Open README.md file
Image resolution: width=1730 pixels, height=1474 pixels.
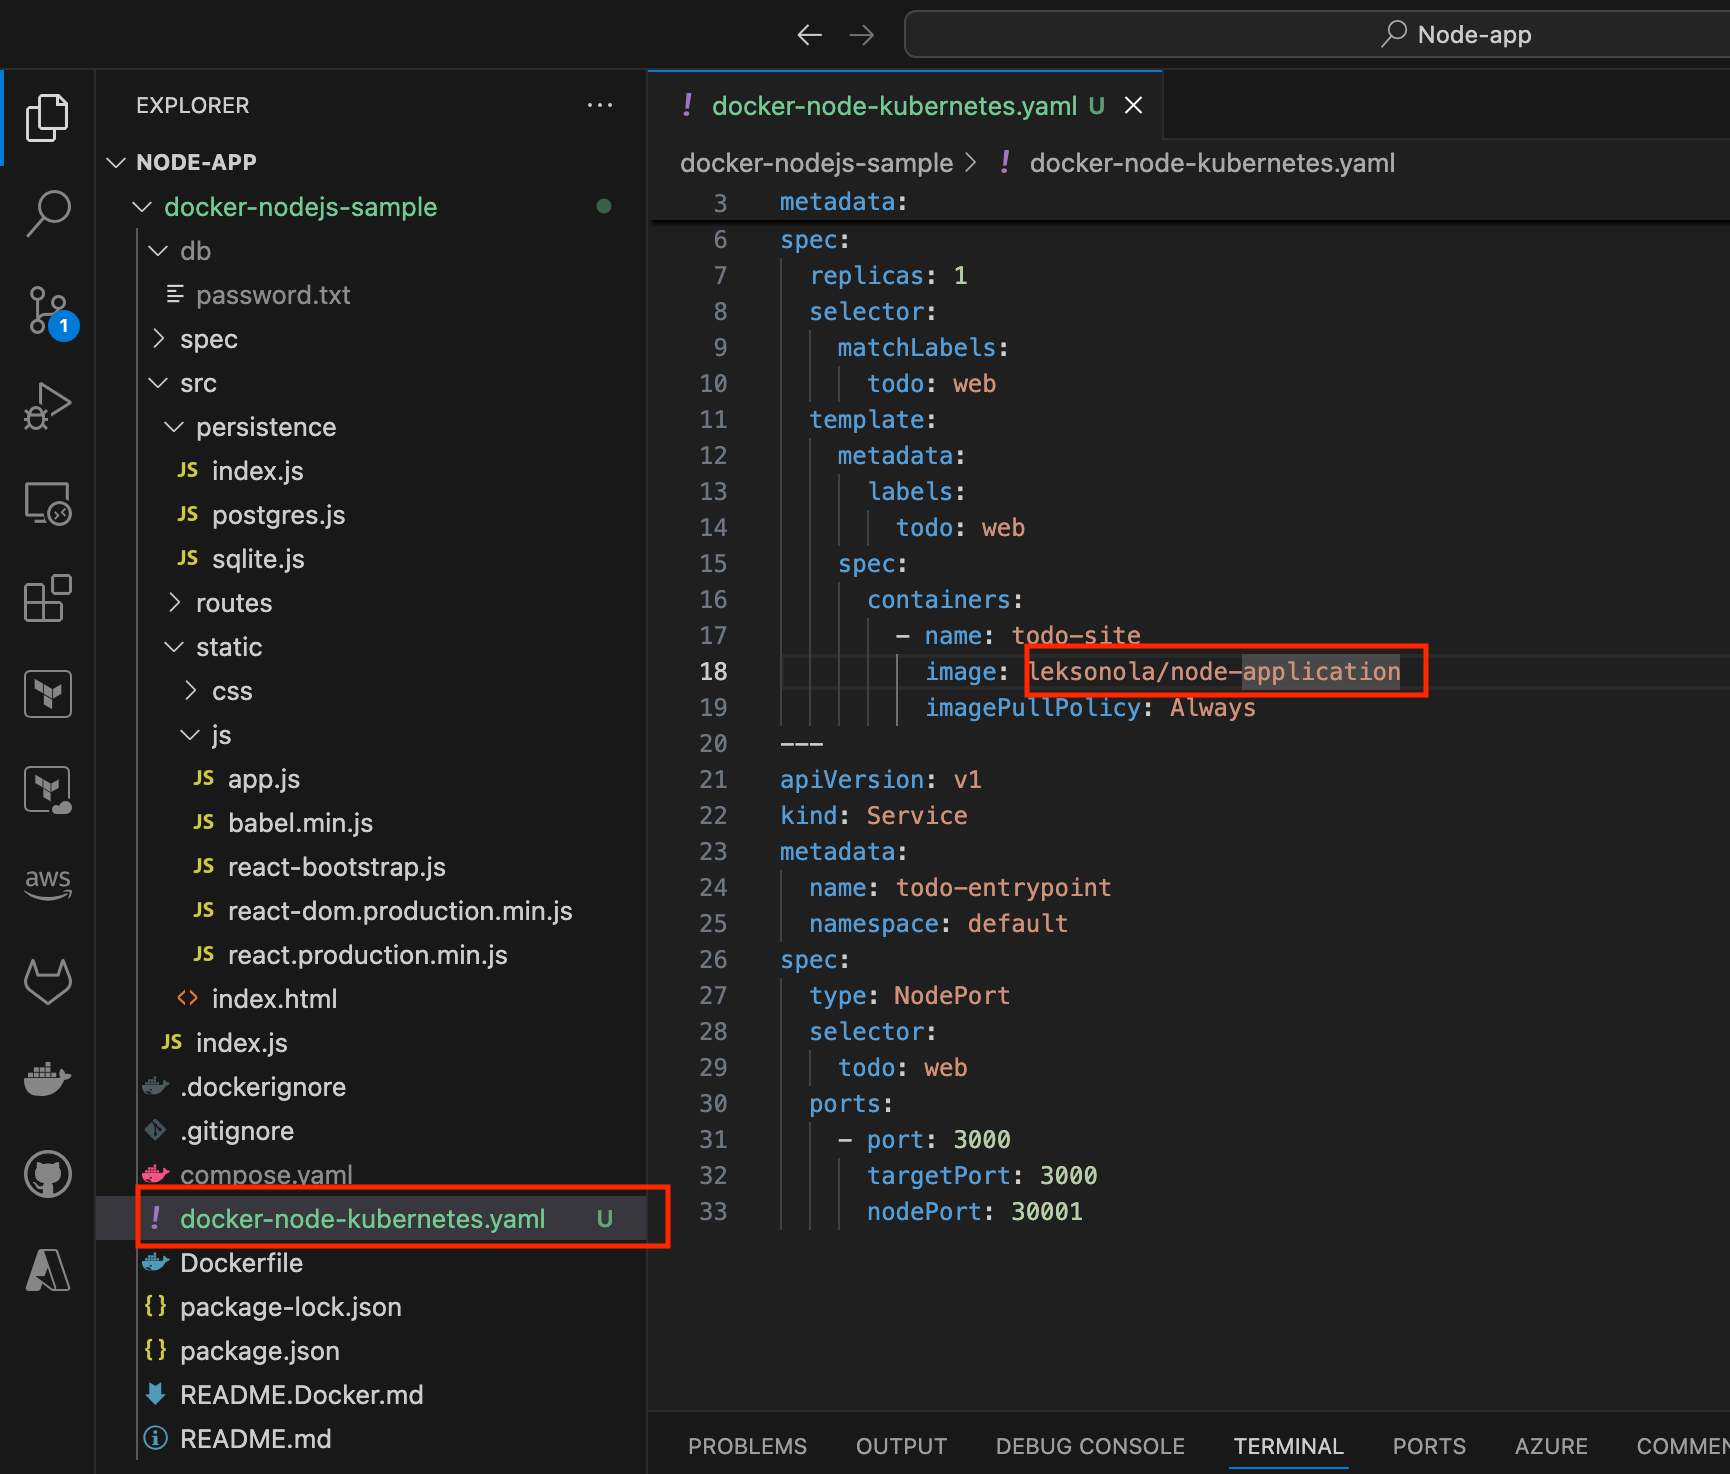click(x=255, y=1439)
